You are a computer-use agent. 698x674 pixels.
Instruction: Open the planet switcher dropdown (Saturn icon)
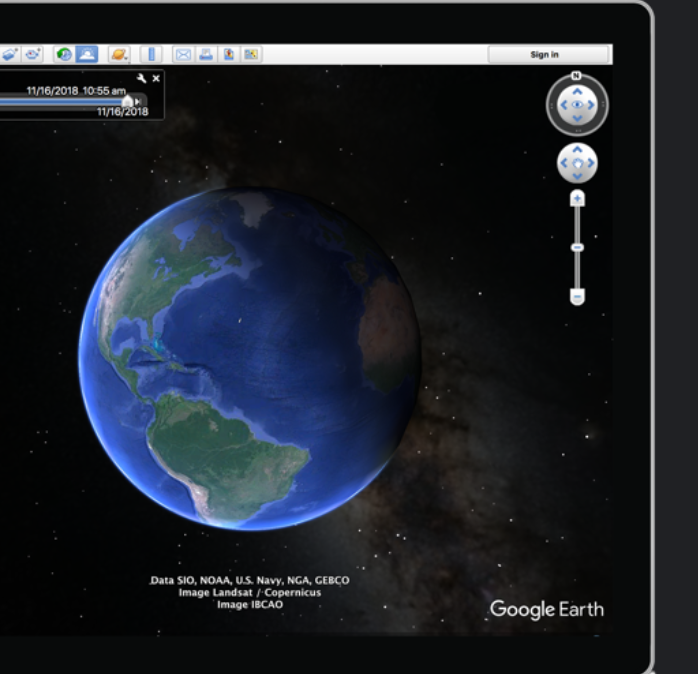(x=119, y=54)
